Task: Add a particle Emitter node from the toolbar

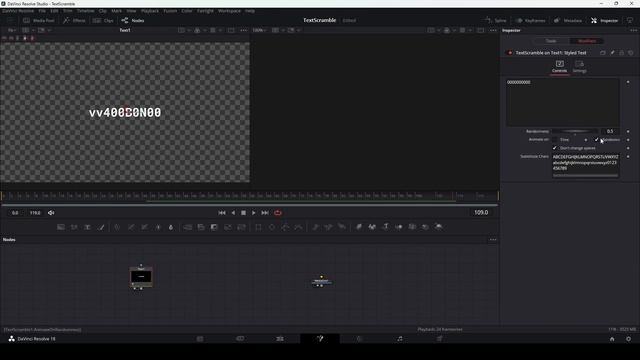Action: pyautogui.click(x=316, y=227)
